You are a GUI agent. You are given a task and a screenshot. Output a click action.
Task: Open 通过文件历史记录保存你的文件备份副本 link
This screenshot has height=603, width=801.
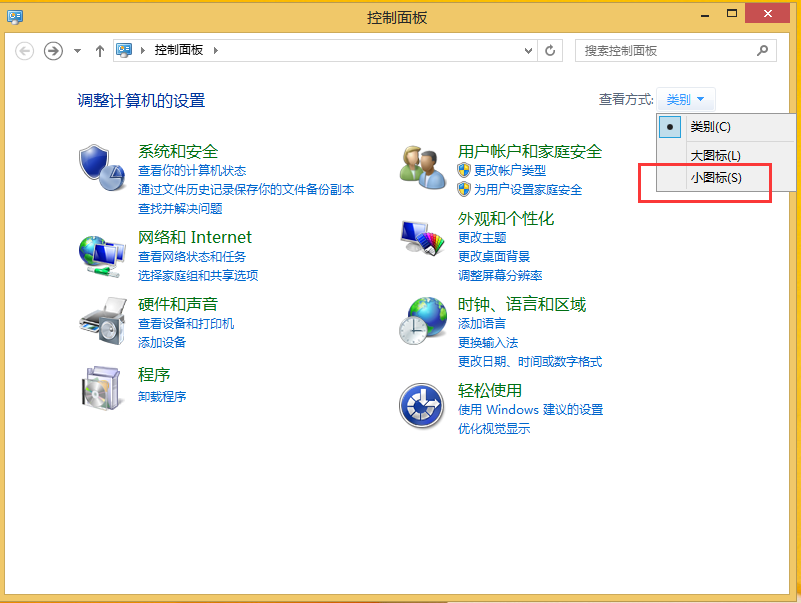pos(246,190)
